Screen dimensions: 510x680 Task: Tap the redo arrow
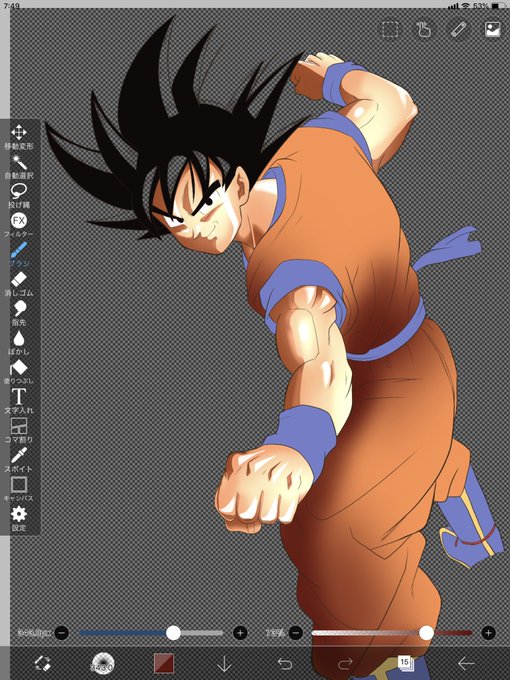coord(345,663)
